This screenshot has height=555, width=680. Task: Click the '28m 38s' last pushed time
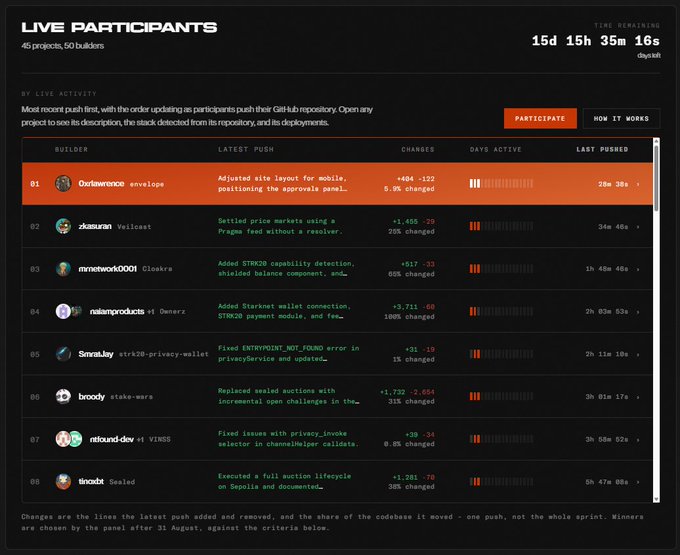613,184
